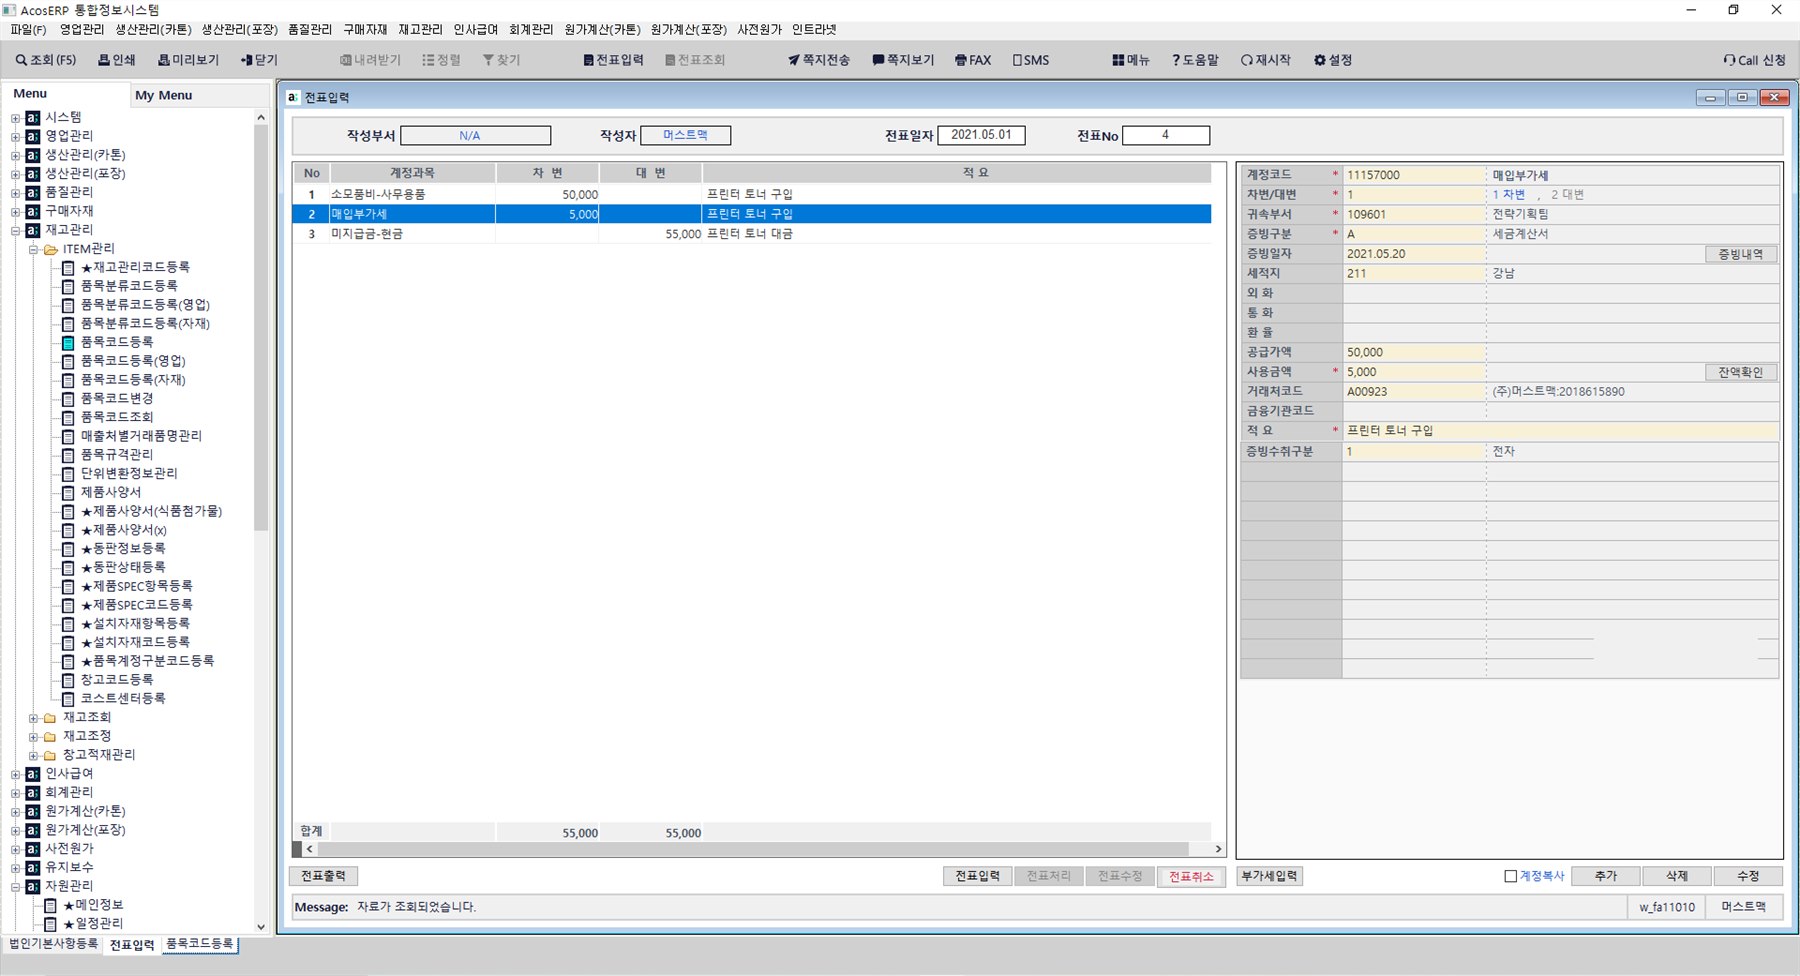This screenshot has height=976, width=1800.
Task: Click the FAX toolbar icon
Action: pos(973,60)
